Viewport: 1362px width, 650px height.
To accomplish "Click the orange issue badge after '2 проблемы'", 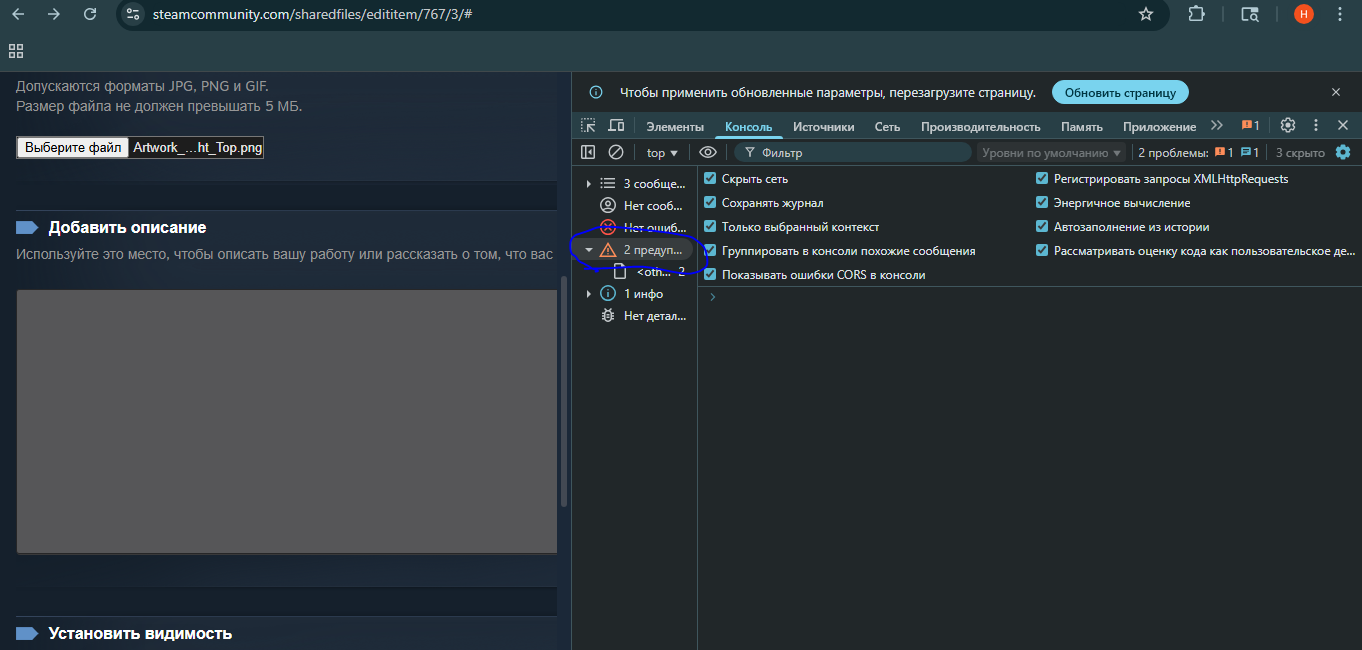I will 1224,153.
